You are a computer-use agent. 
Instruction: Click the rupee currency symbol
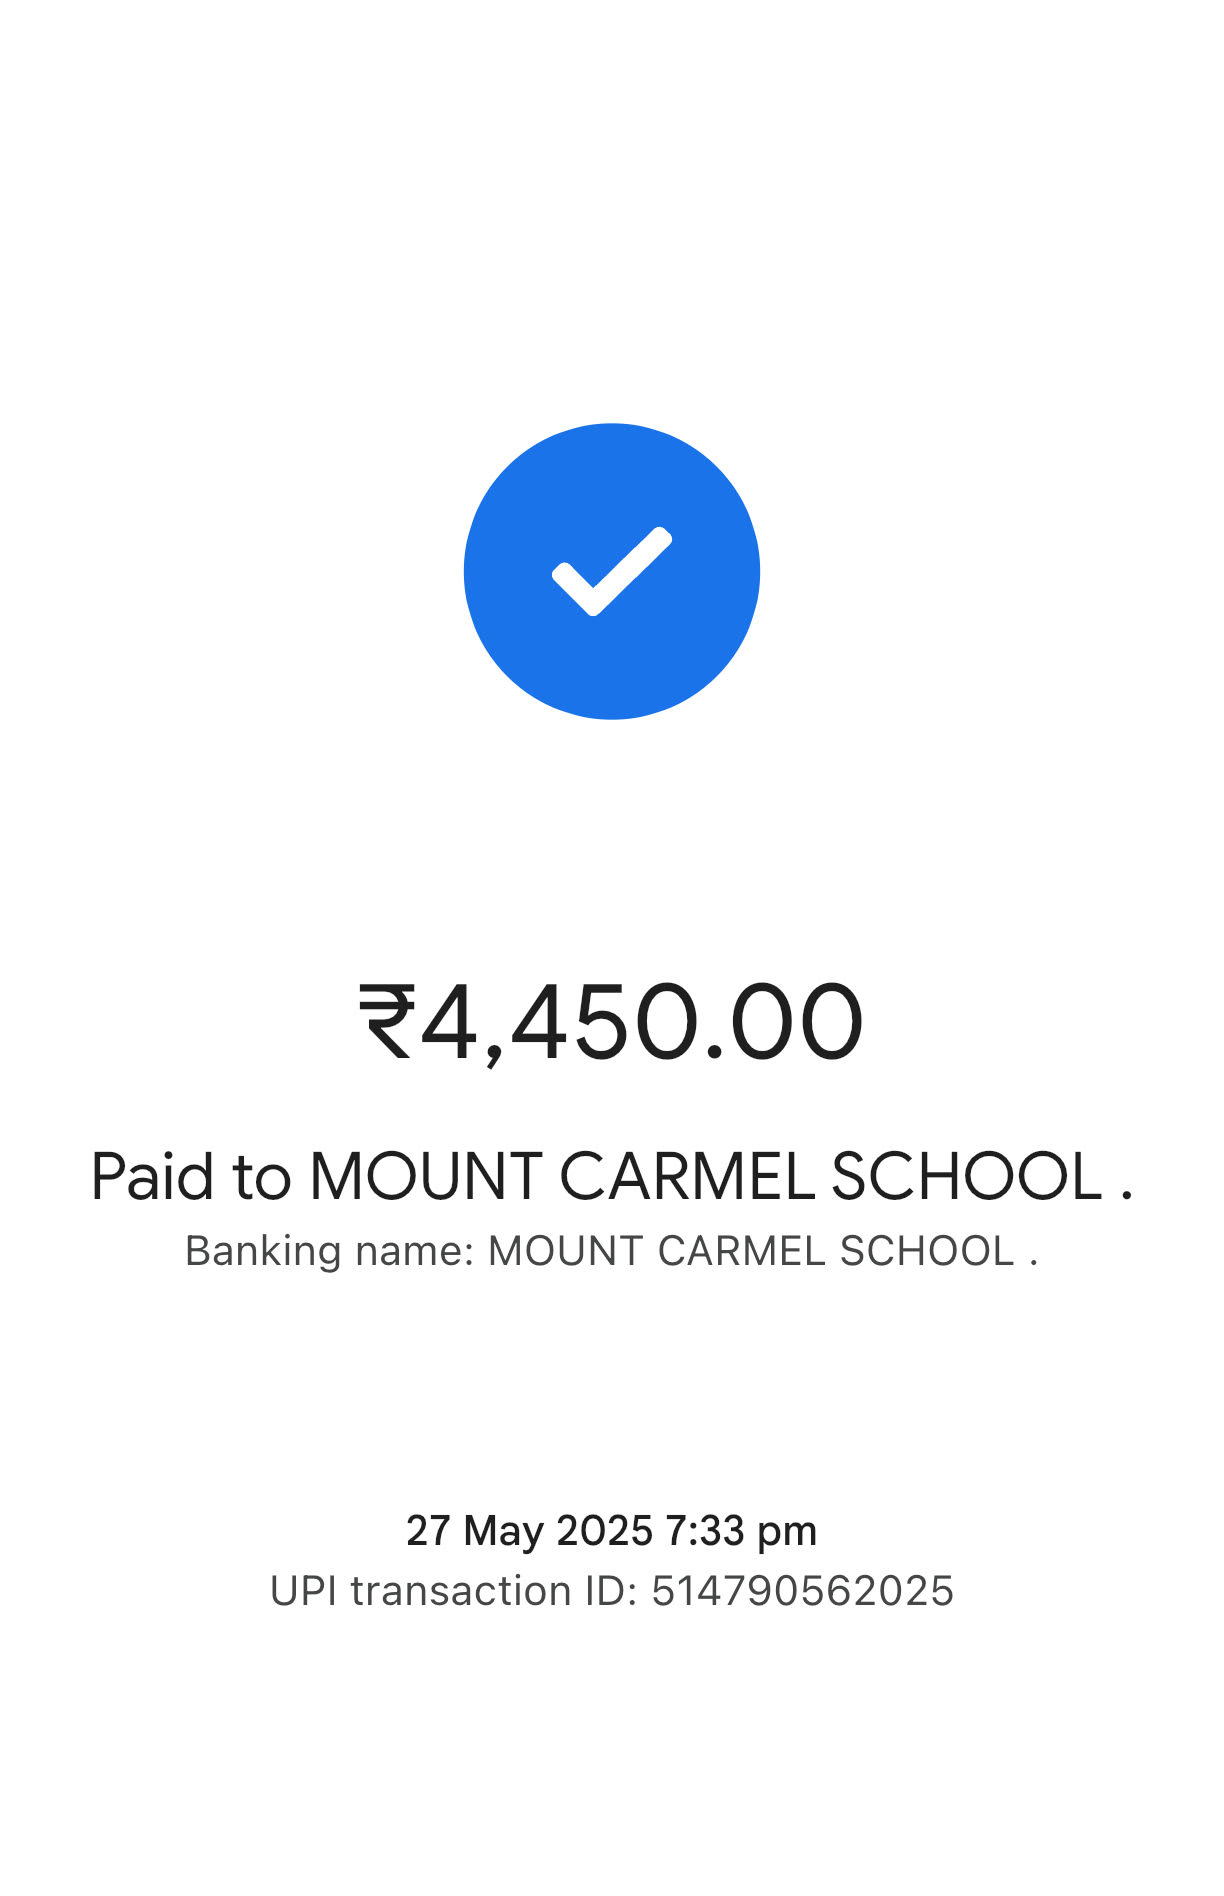pyautogui.click(x=387, y=1021)
